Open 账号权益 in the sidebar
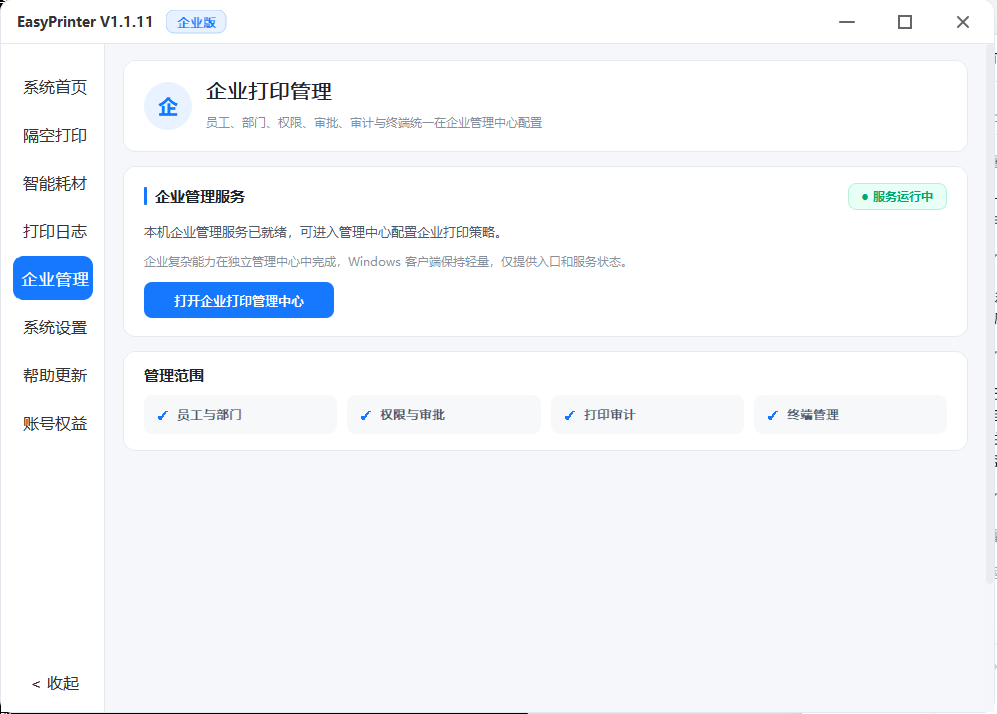 (55, 423)
